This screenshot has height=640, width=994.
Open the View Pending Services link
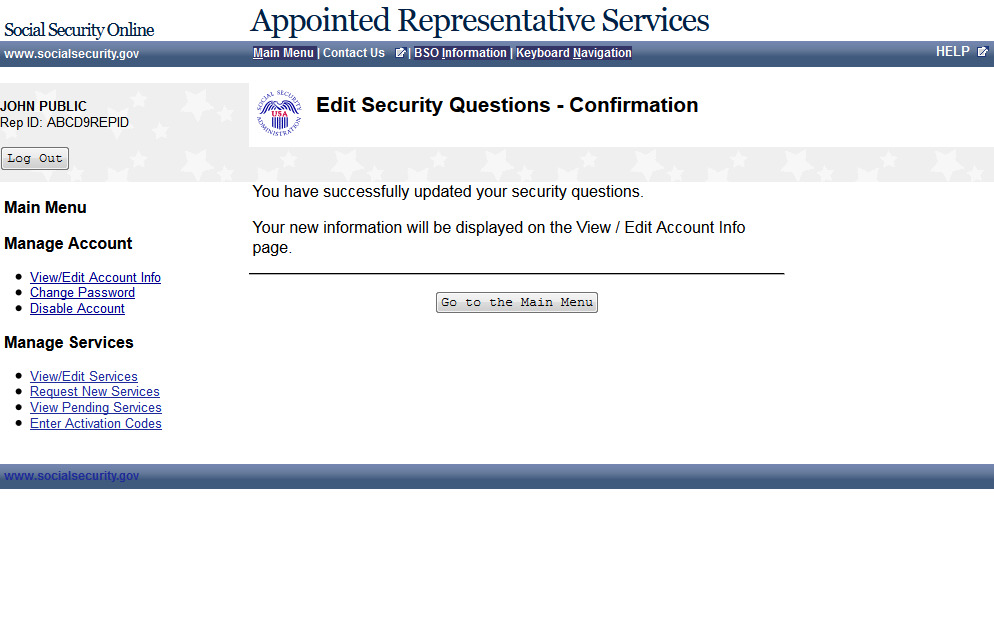pos(96,407)
